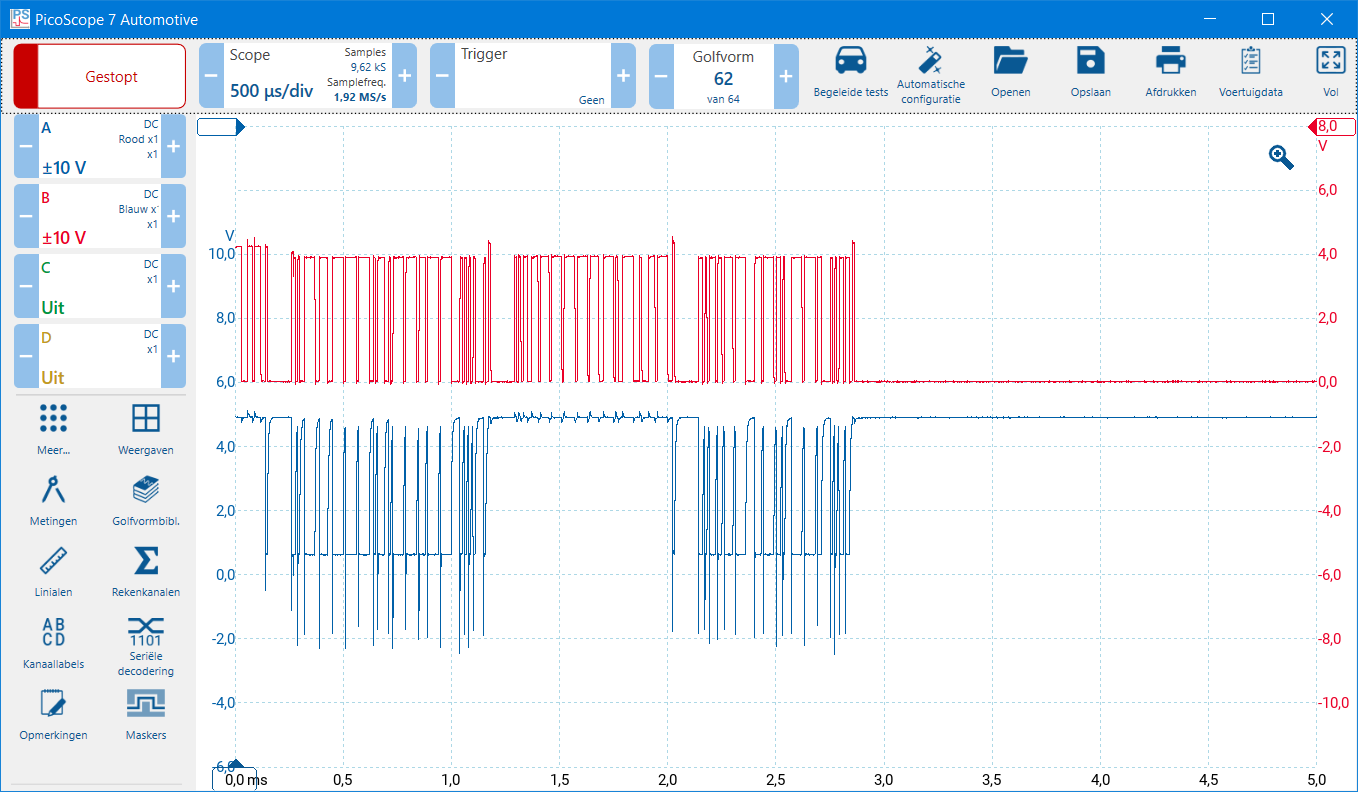Screen dimensions: 1358x792
Task: Open the Seriële decodering tool
Action: tap(146, 632)
